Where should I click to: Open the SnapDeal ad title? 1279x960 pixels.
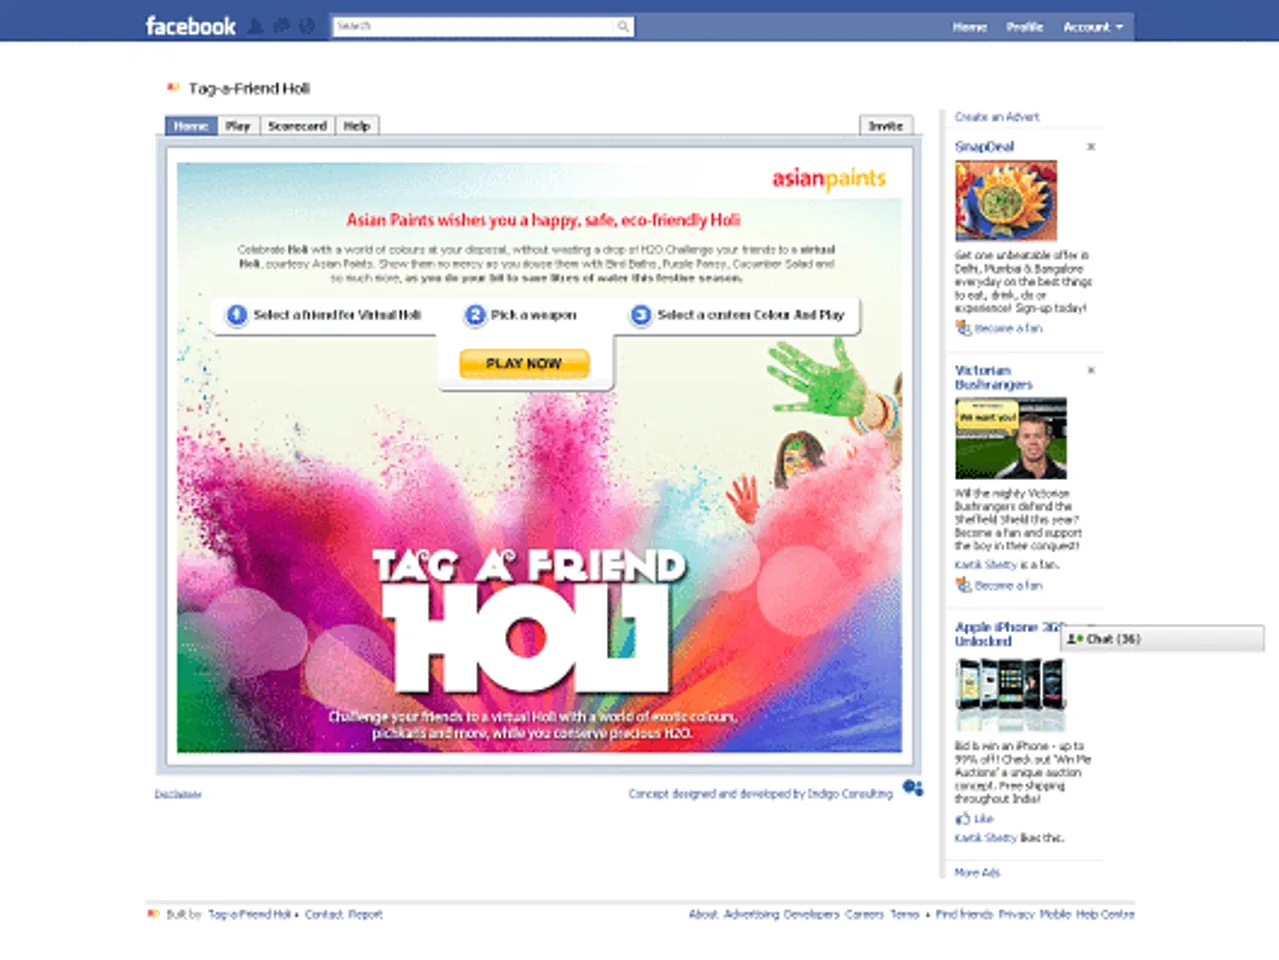(984, 146)
